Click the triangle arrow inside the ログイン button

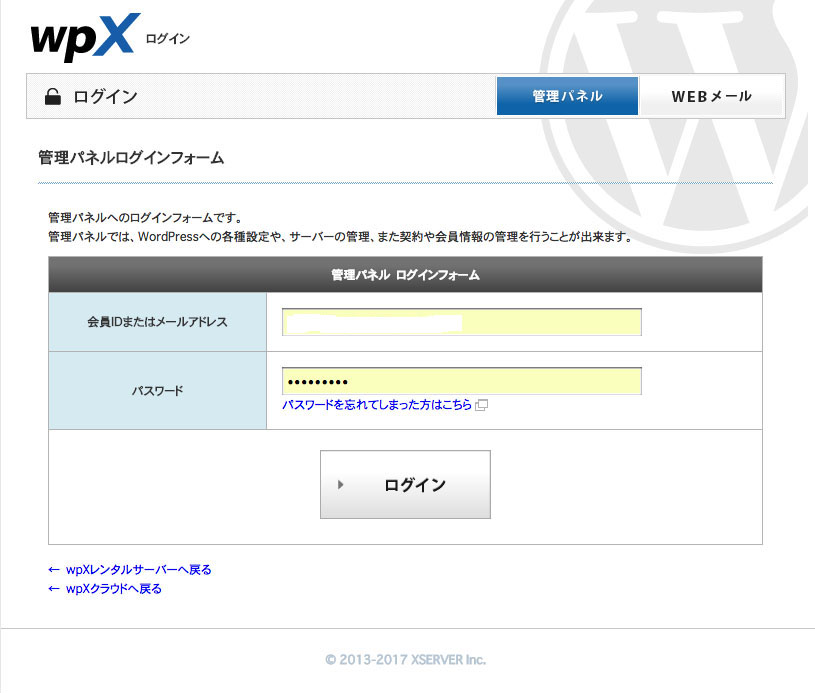point(341,485)
